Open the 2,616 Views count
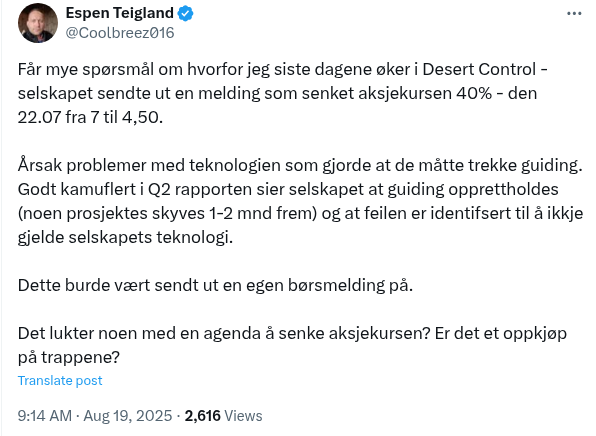Viewport: 596px width, 436px height. coord(224,416)
